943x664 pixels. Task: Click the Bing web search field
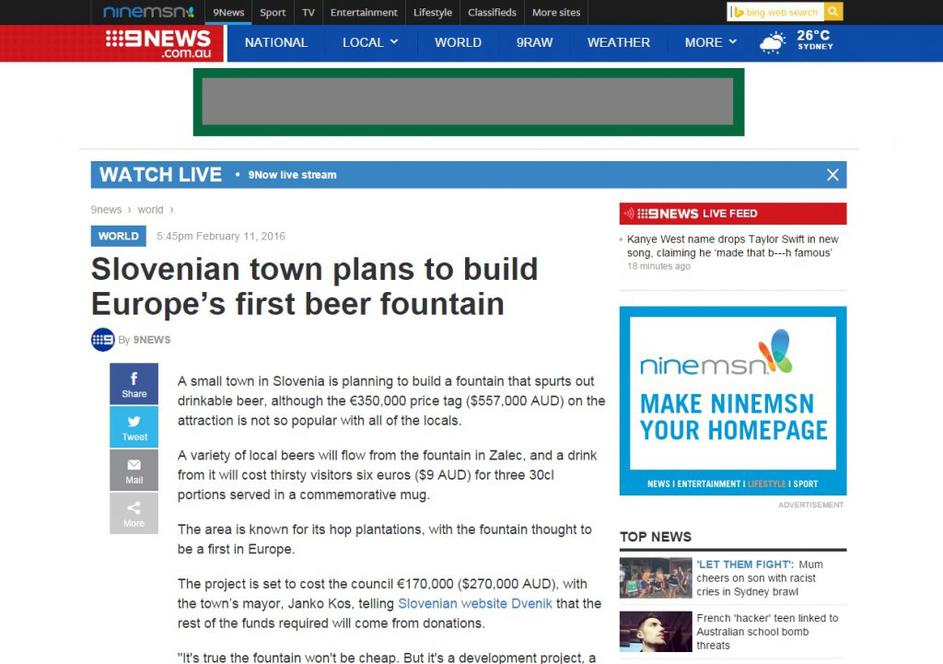[776, 12]
